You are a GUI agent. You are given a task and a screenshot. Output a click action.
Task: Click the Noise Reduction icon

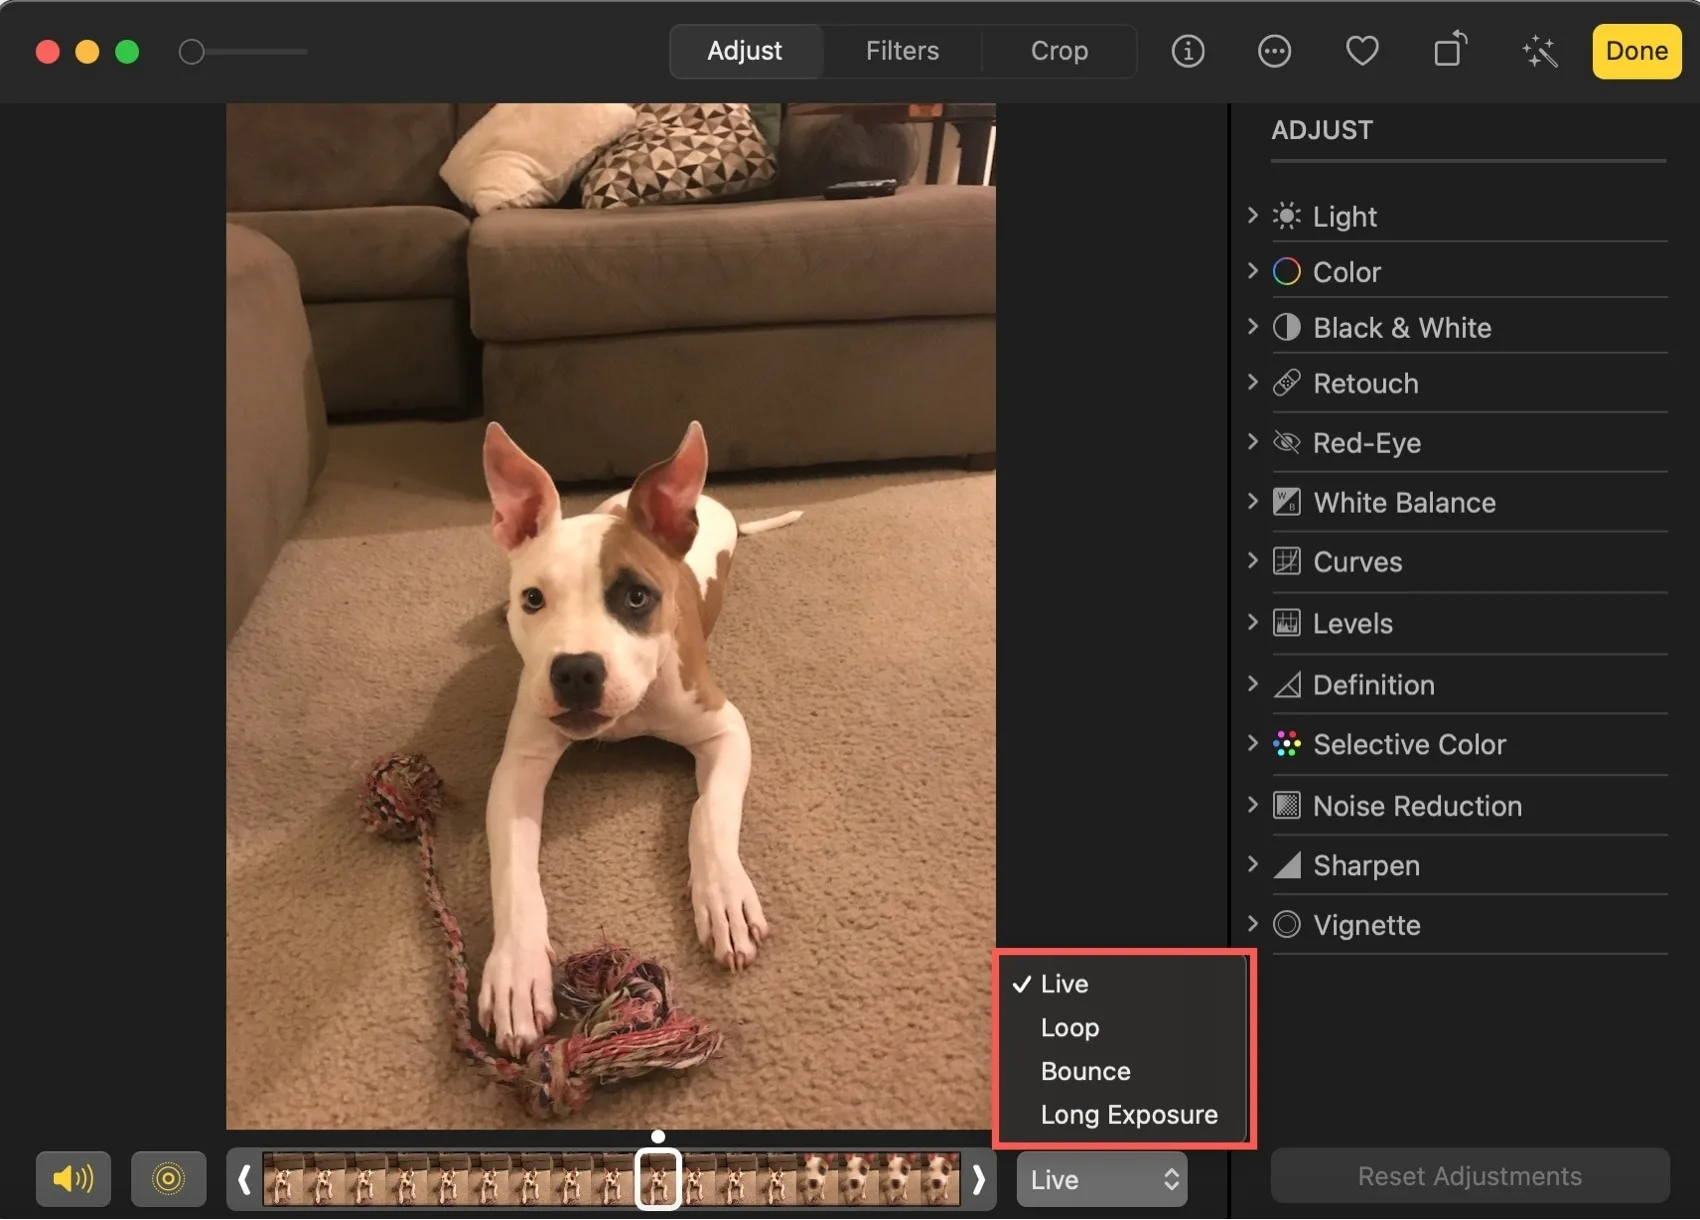(1286, 806)
